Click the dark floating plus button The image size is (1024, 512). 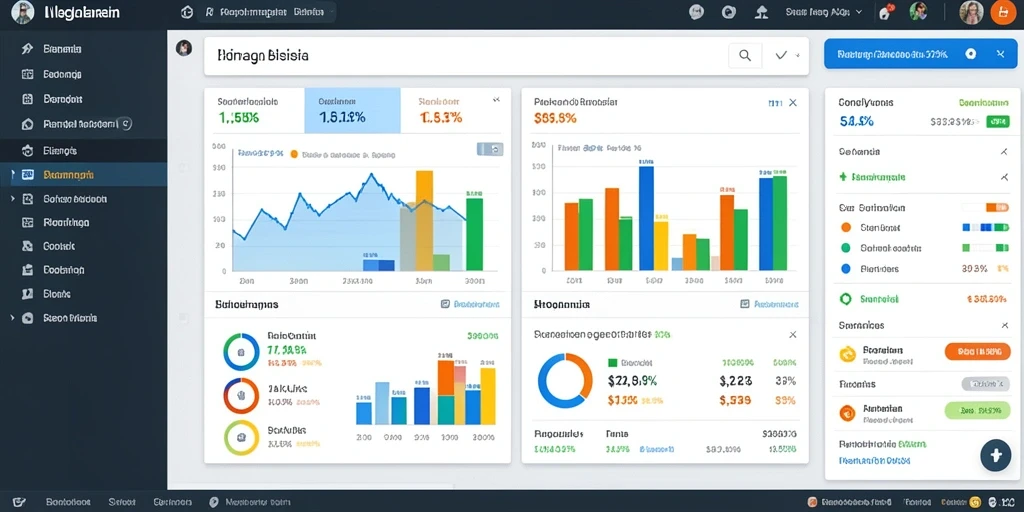point(995,455)
